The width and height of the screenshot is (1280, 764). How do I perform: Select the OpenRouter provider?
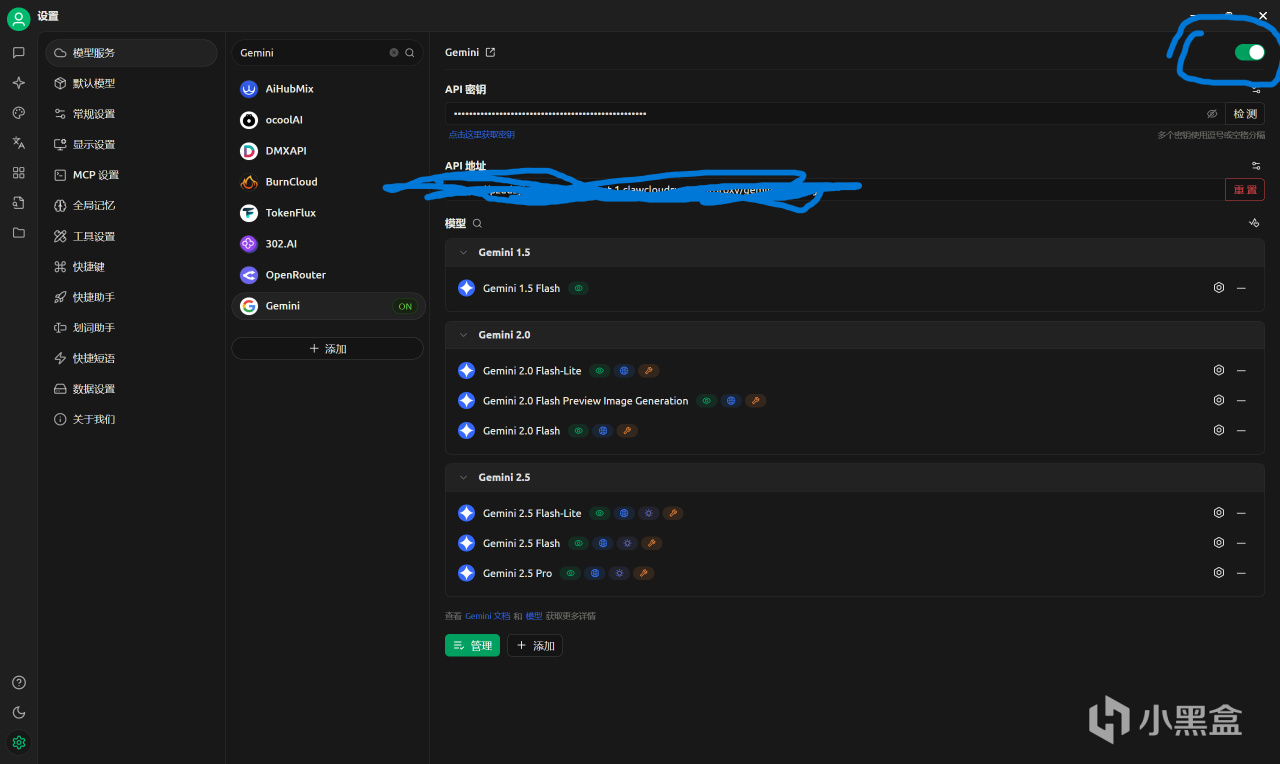[x=328, y=275]
